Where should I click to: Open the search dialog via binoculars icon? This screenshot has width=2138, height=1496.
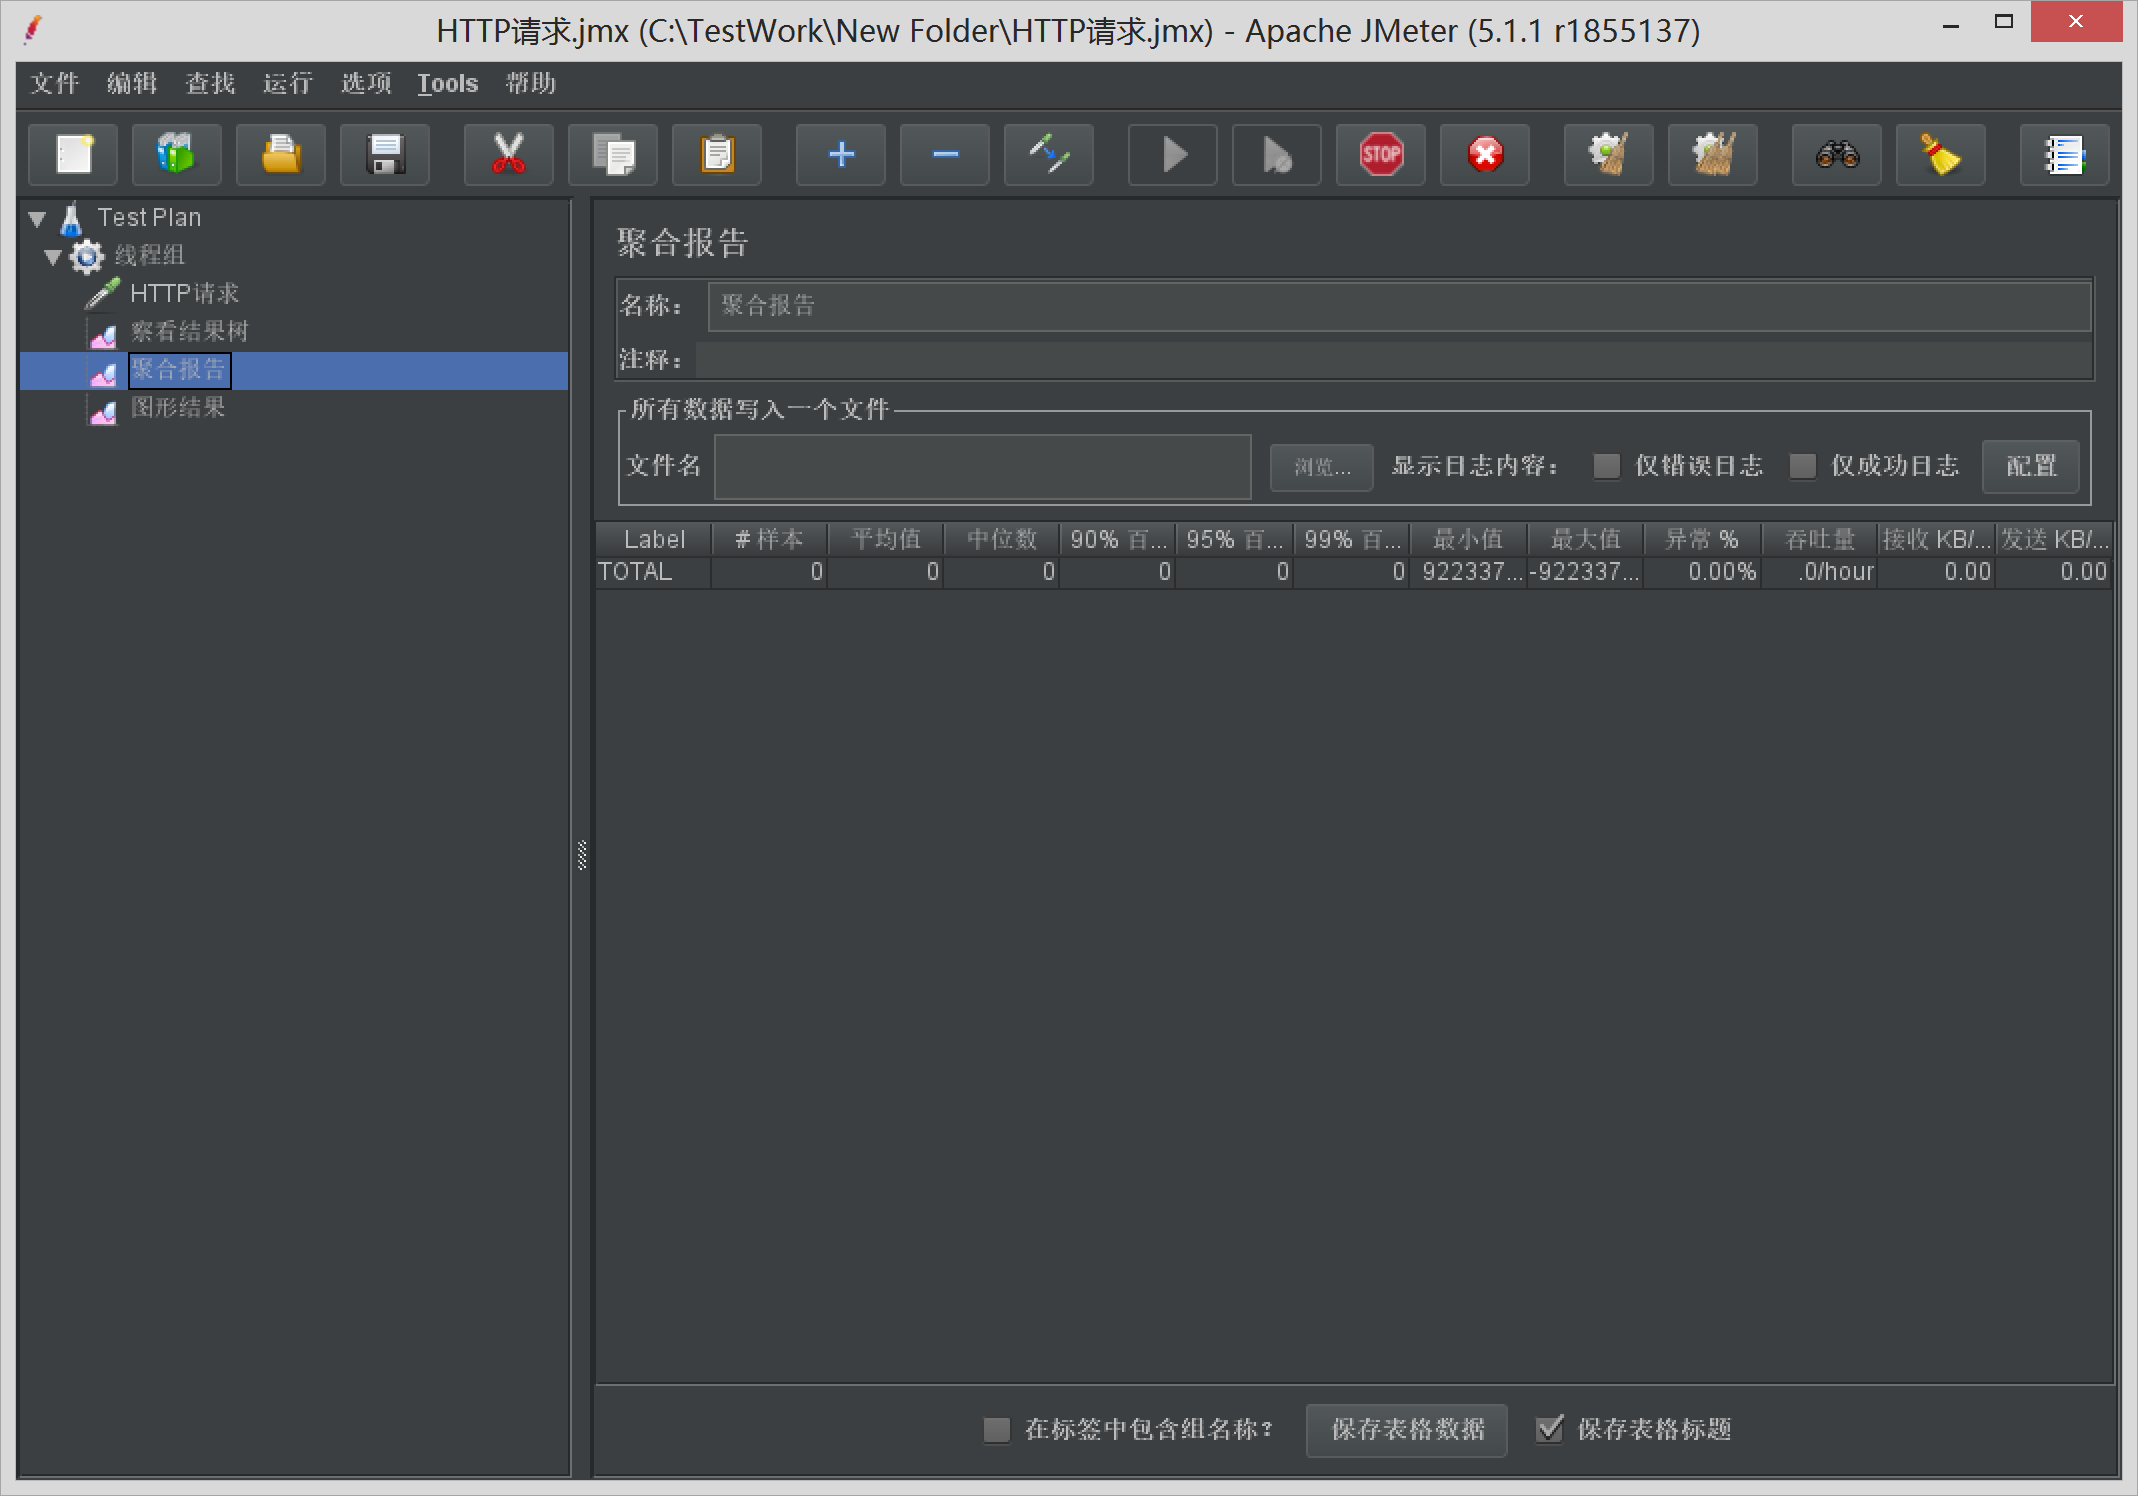[1836, 155]
